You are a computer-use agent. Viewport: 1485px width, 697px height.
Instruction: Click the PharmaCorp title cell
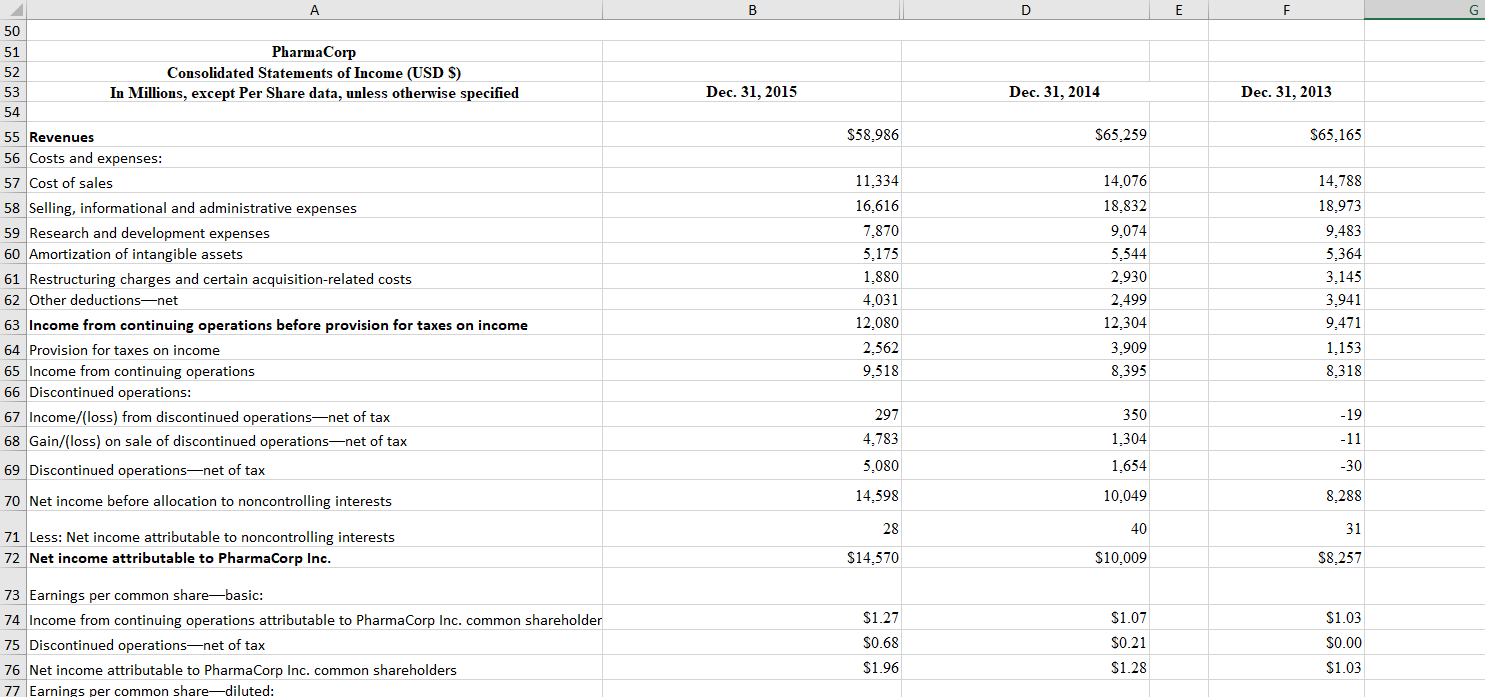pyautogui.click(x=314, y=51)
